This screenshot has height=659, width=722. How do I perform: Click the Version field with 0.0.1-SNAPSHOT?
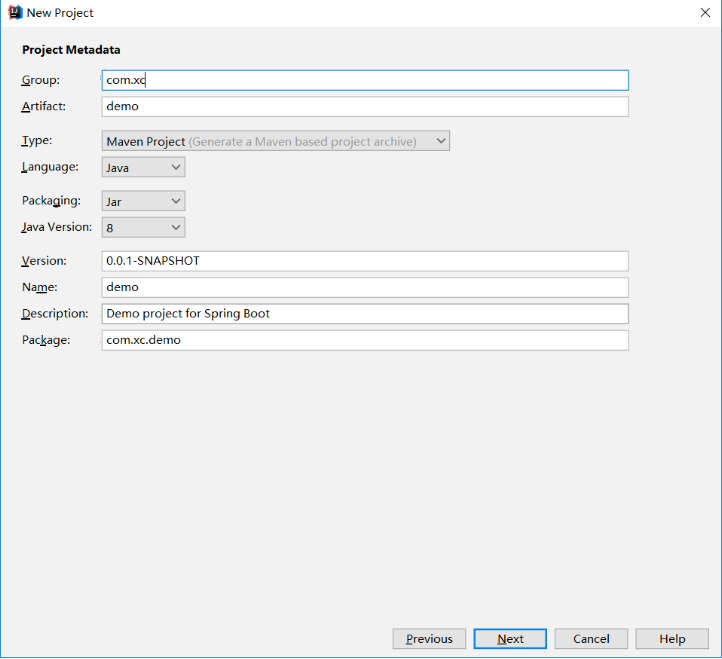pyautogui.click(x=365, y=261)
